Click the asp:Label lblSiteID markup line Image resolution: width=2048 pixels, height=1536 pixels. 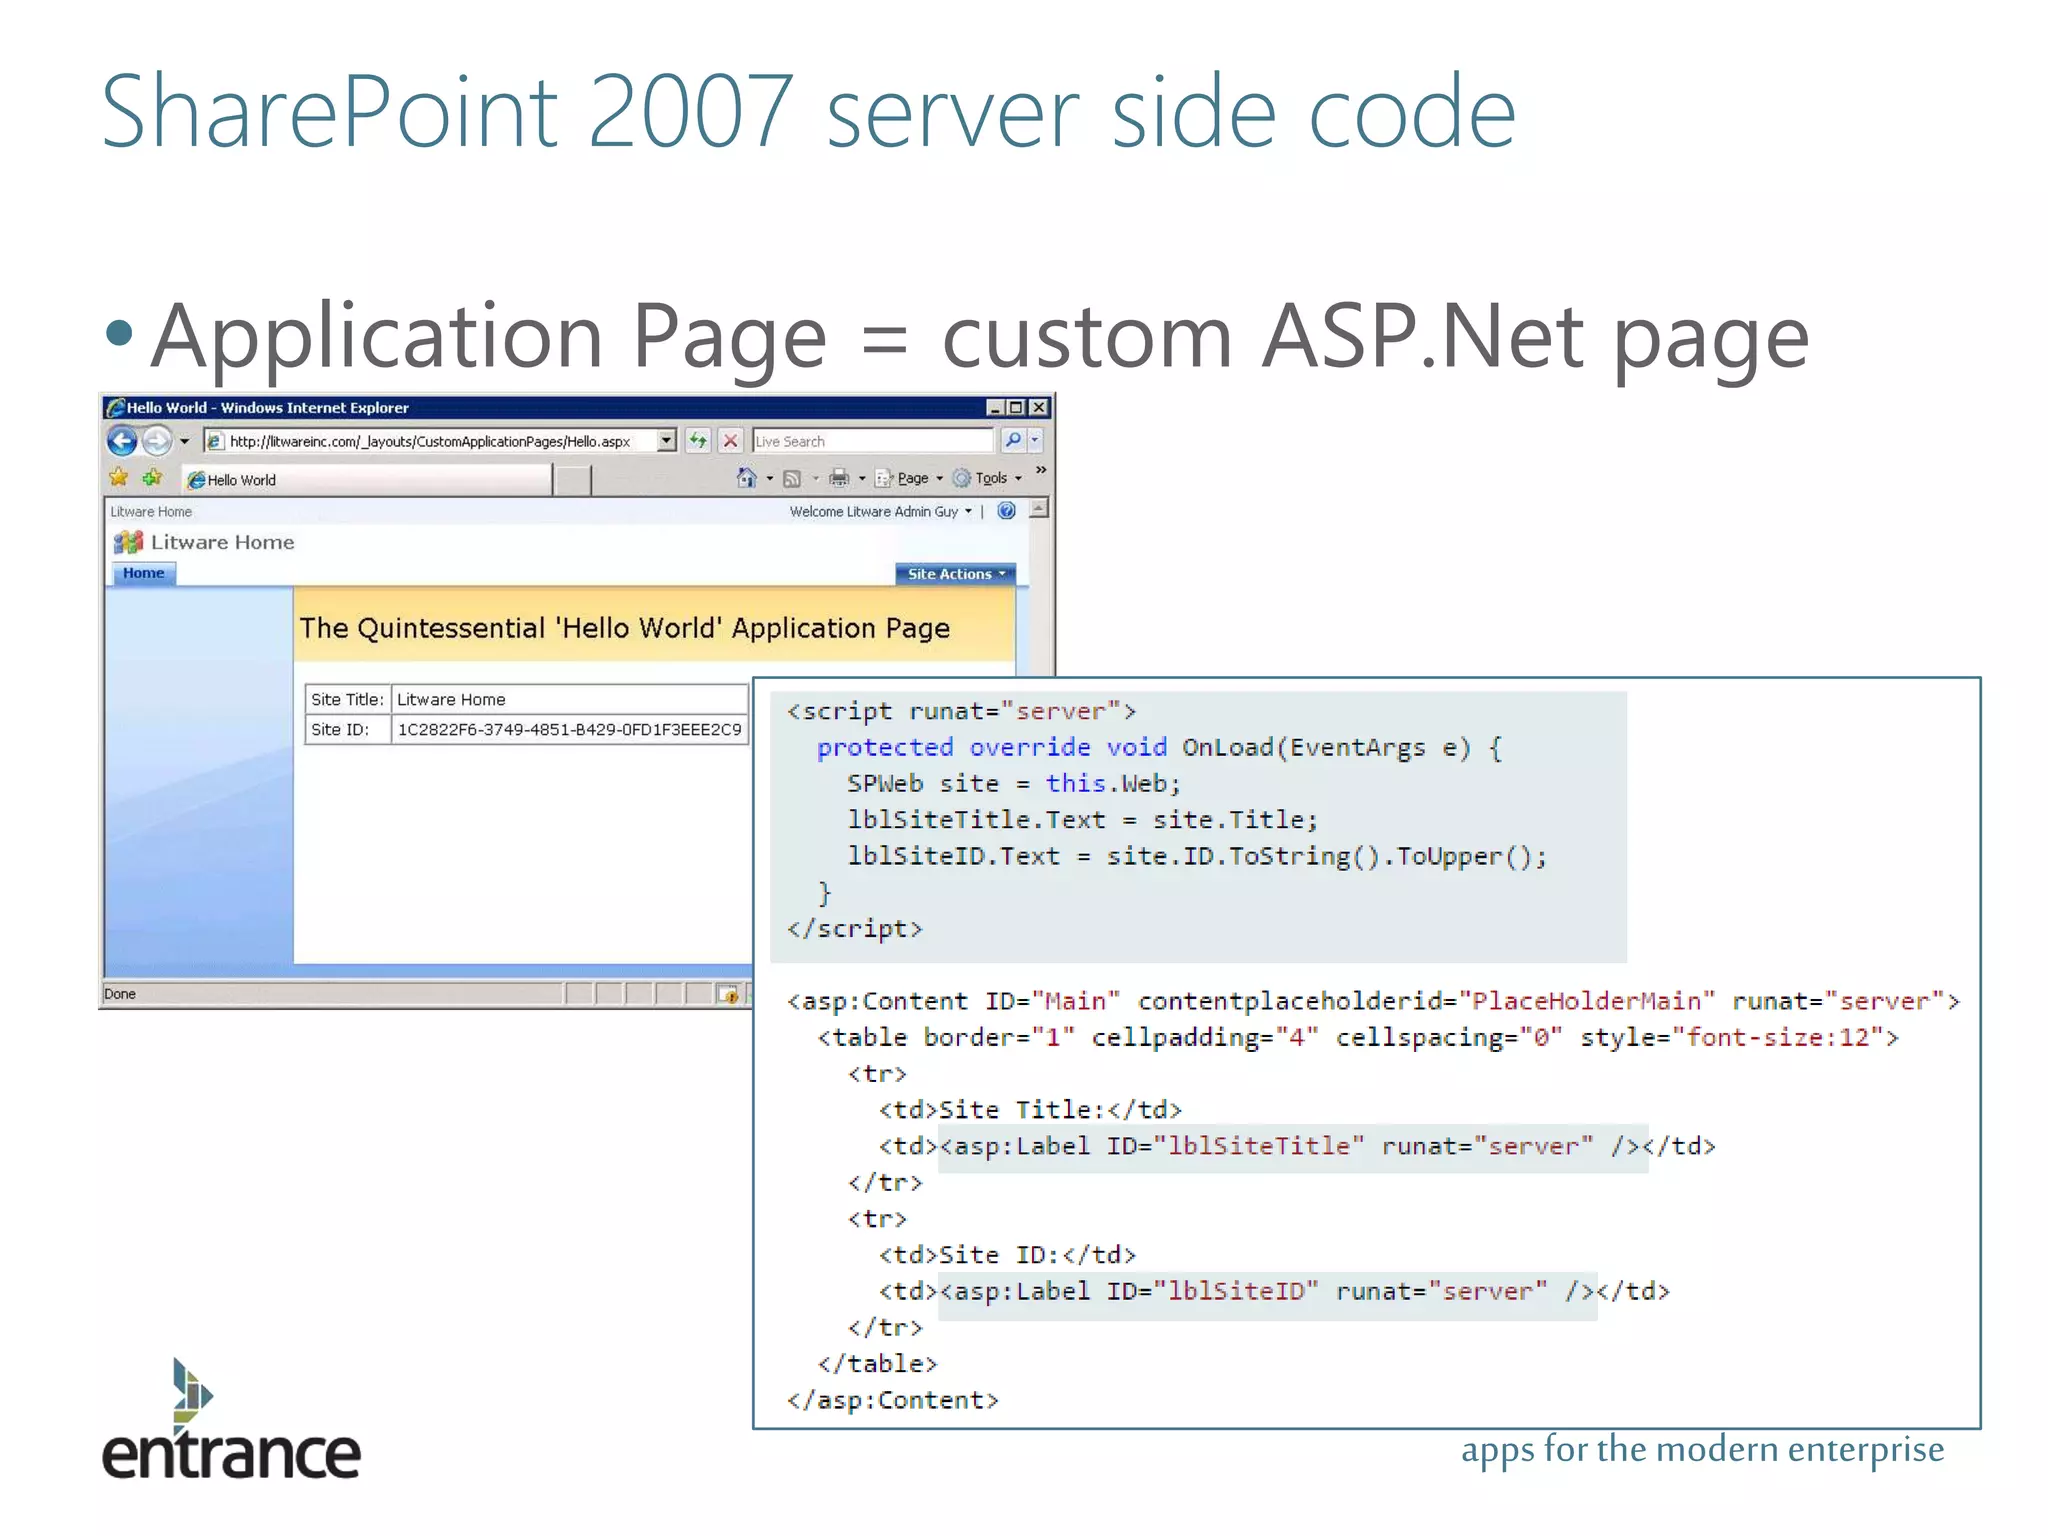click(x=1274, y=1291)
